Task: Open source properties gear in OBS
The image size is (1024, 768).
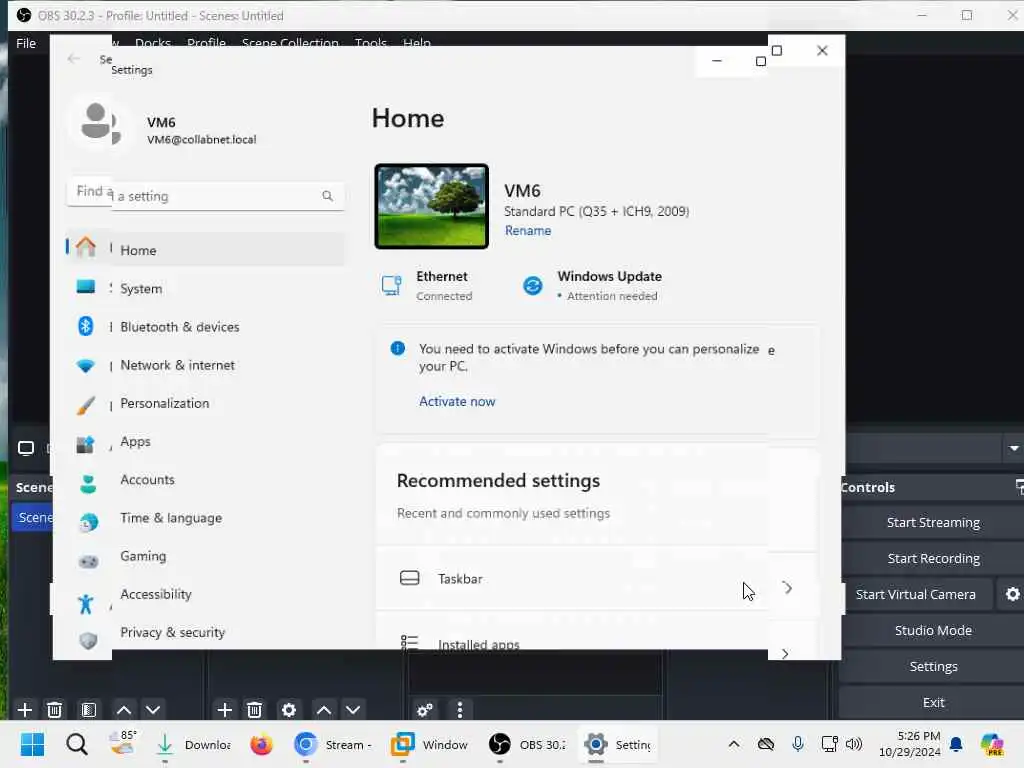Action: point(289,709)
